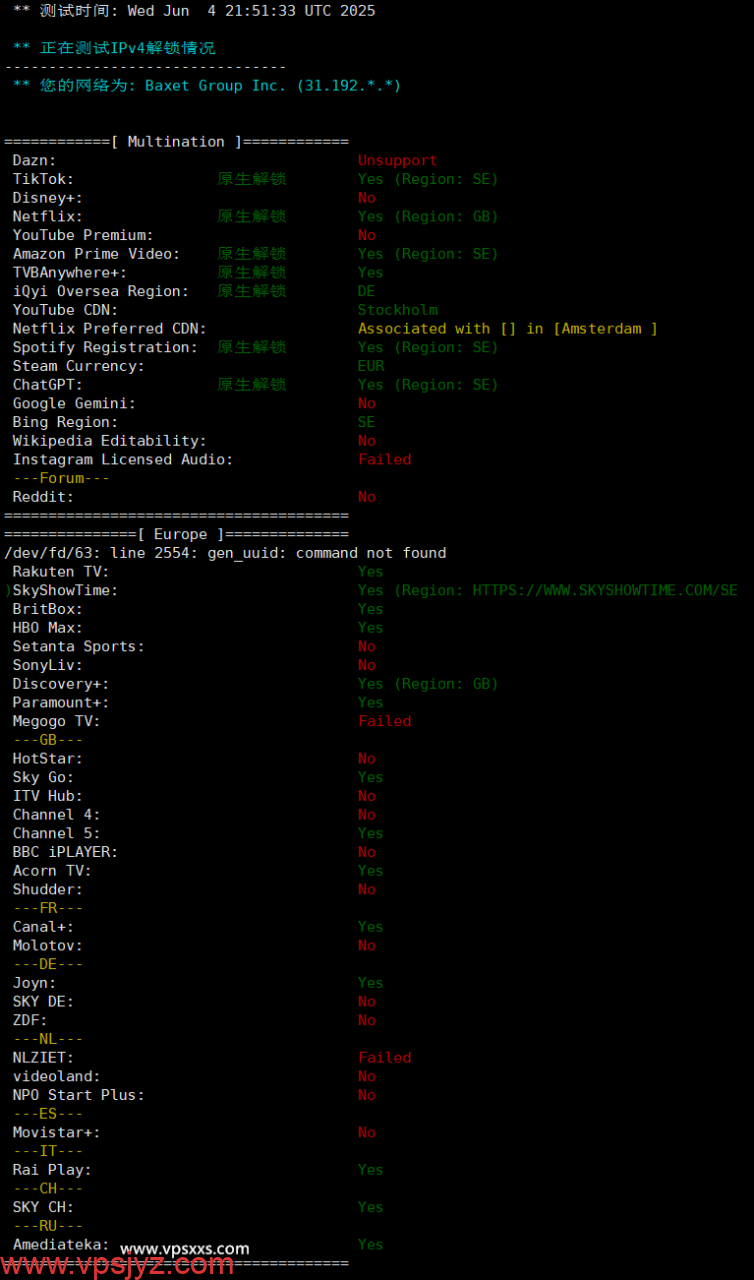
Task: Click the 'videoland:' label
Action: 57,1076
